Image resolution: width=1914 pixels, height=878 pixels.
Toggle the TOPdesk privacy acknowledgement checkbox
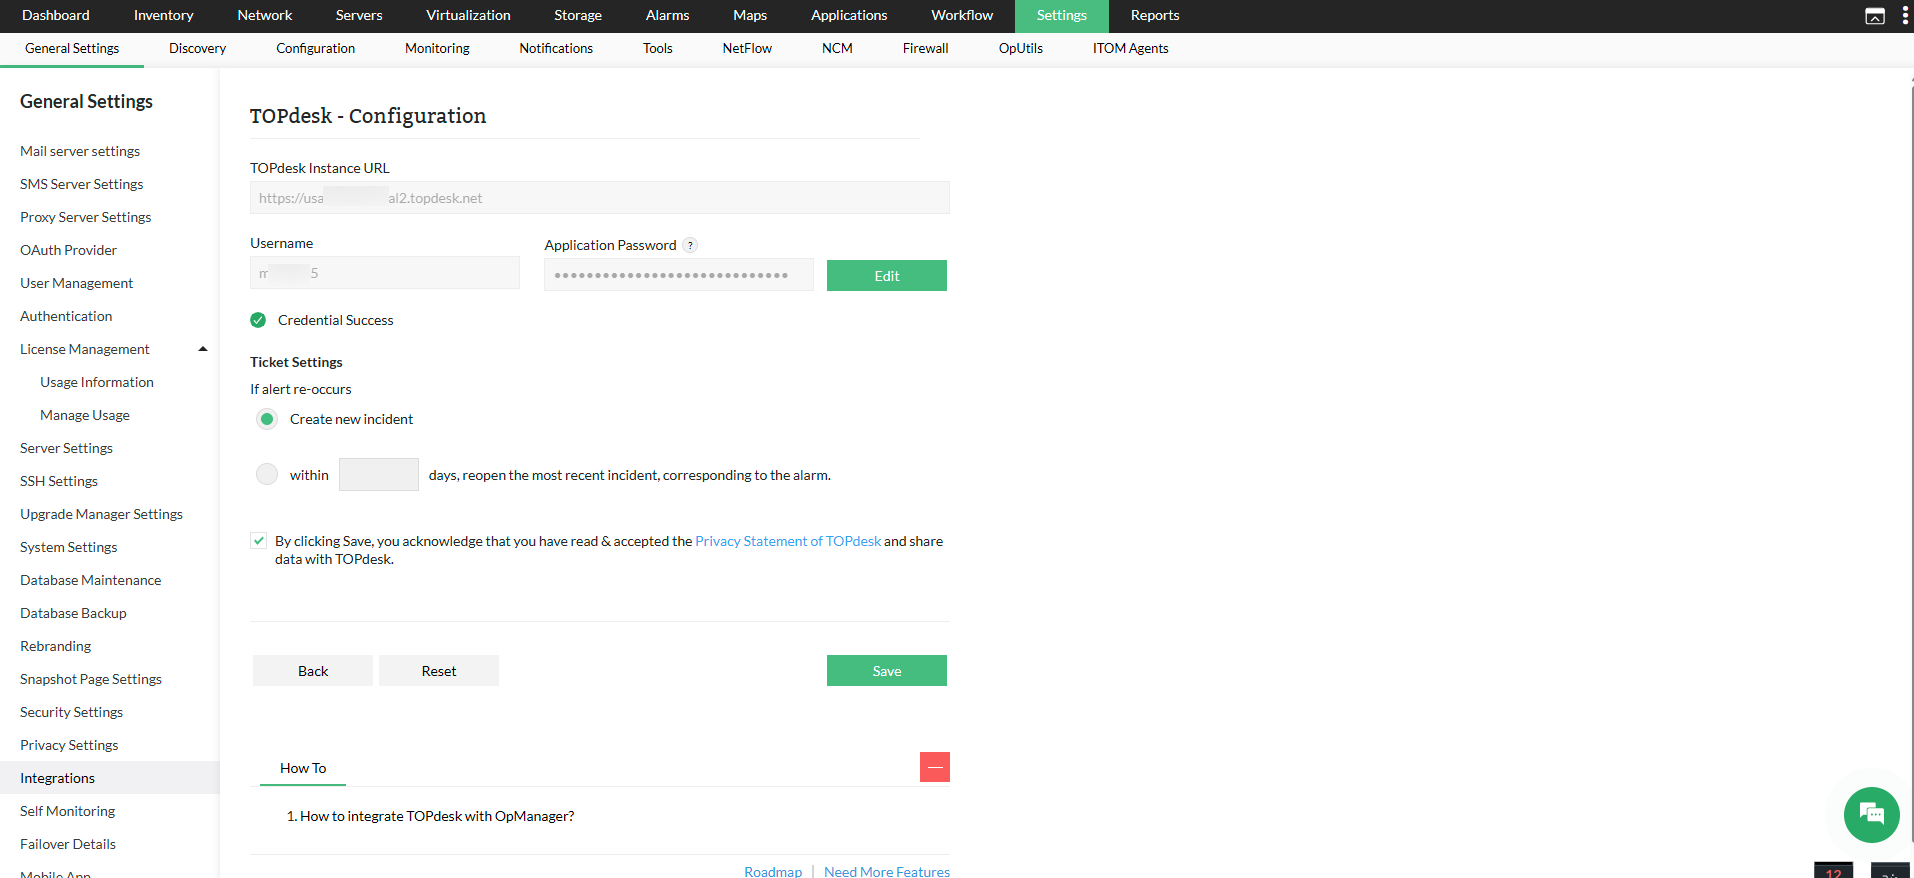coord(258,541)
